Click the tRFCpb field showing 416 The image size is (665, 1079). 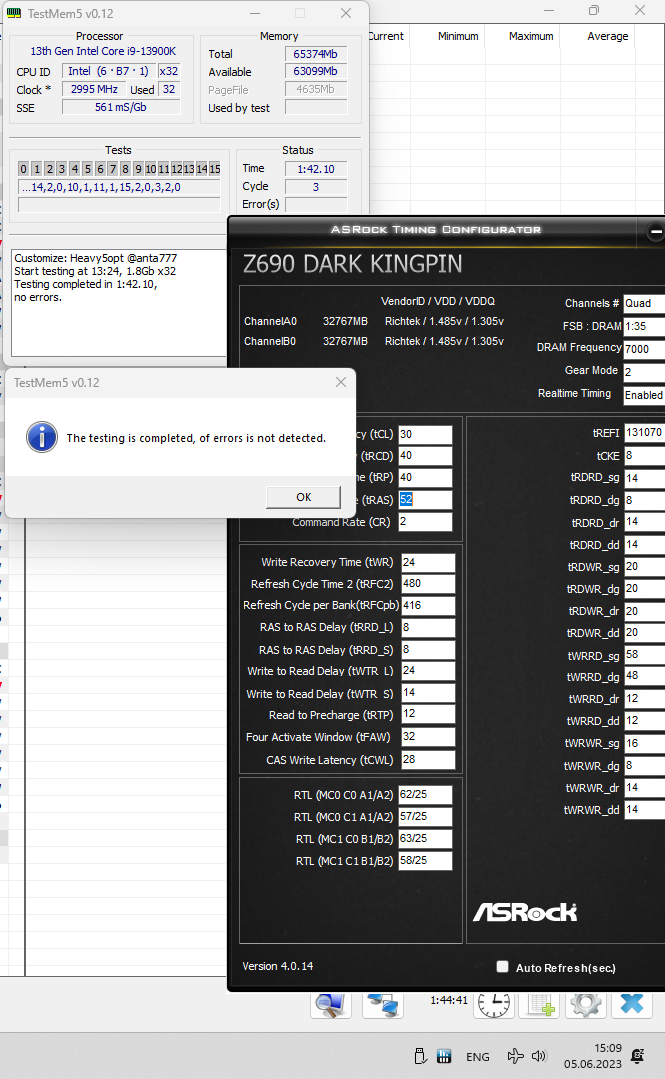(x=428, y=606)
